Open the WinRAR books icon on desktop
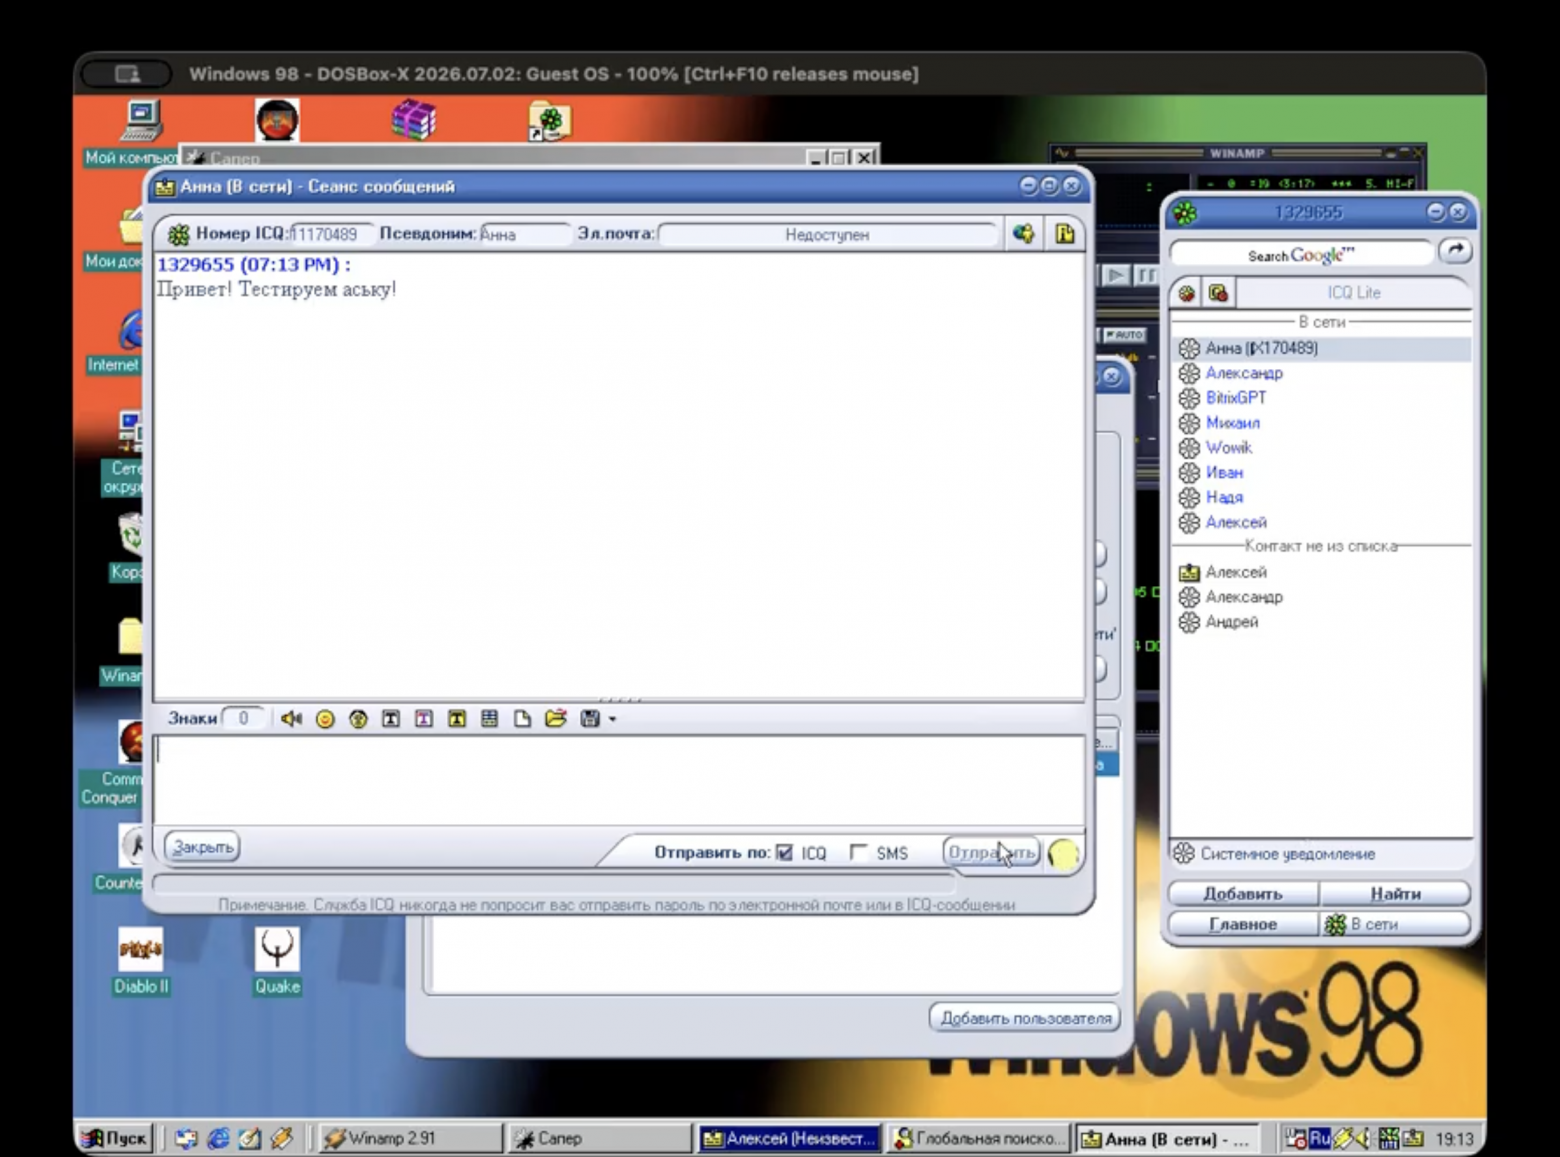1560x1157 pixels. (413, 120)
